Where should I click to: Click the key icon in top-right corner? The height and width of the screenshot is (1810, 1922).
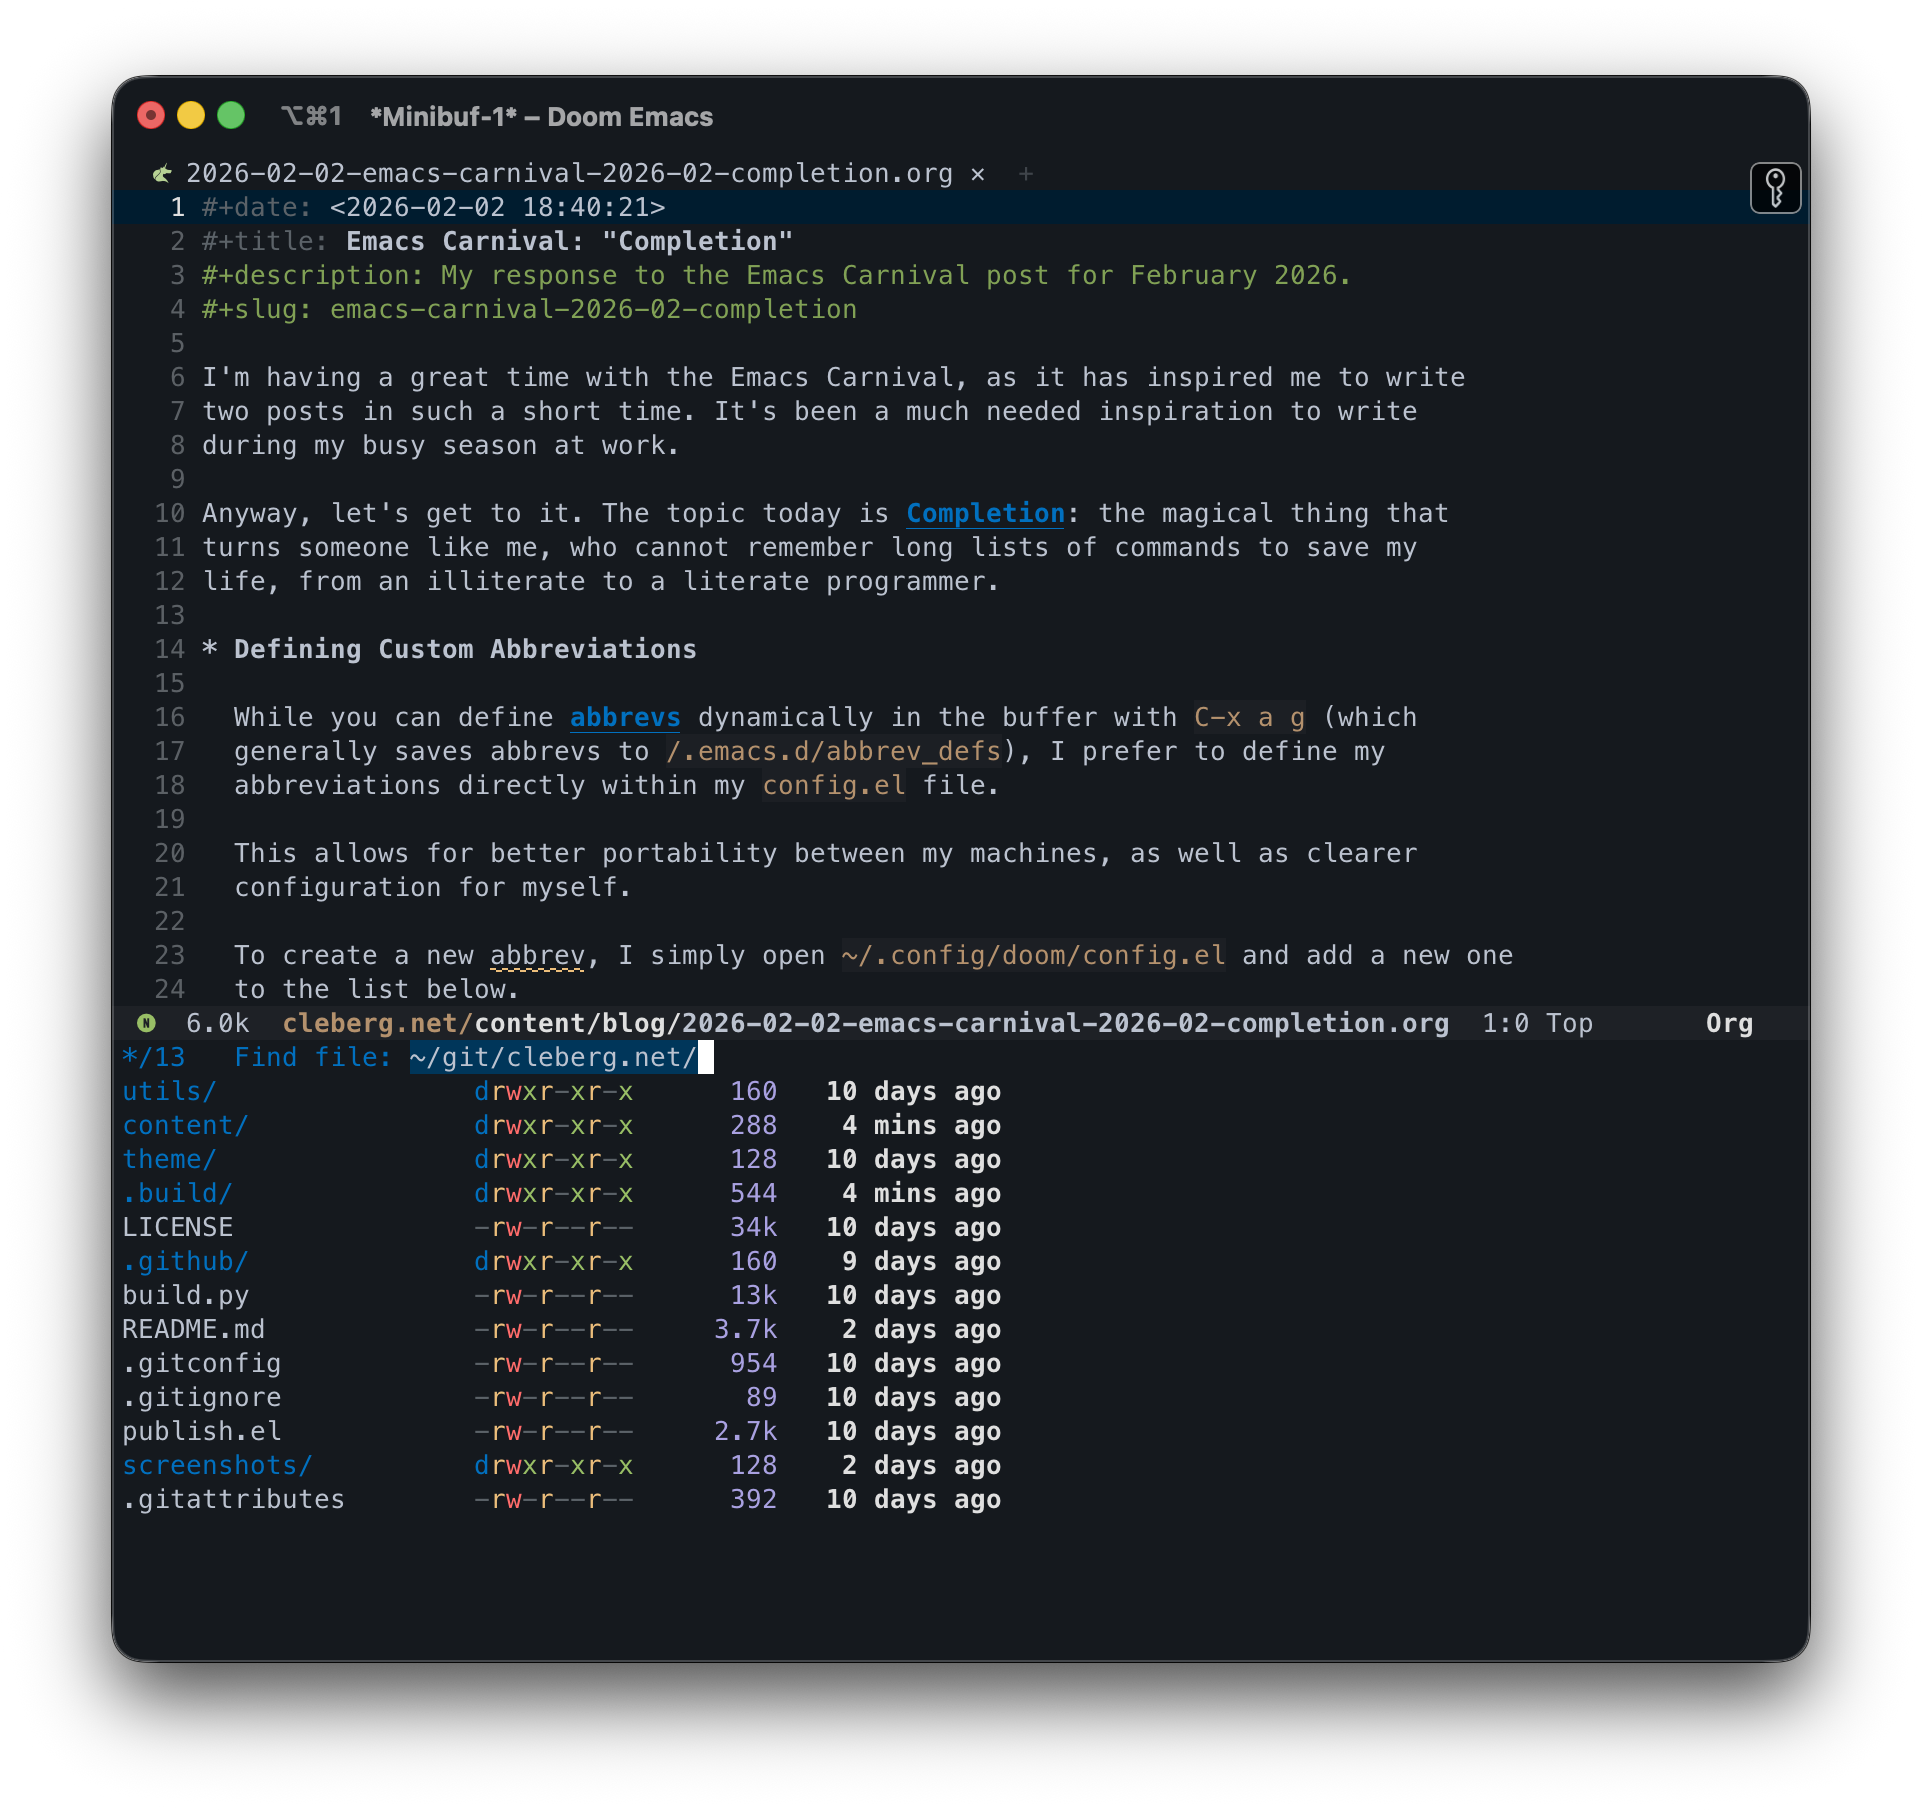(x=1775, y=188)
